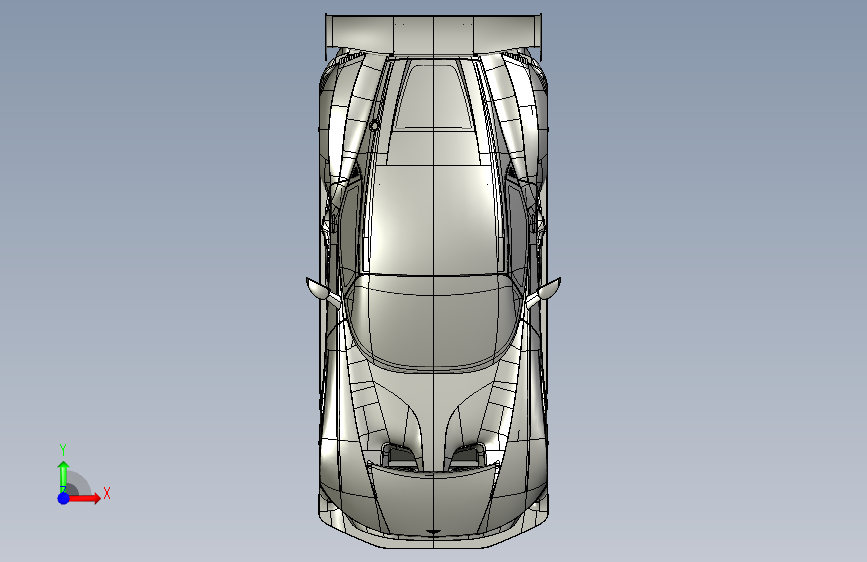Select the car's roof panel
This screenshot has height=562, width=867.
pos(434,218)
